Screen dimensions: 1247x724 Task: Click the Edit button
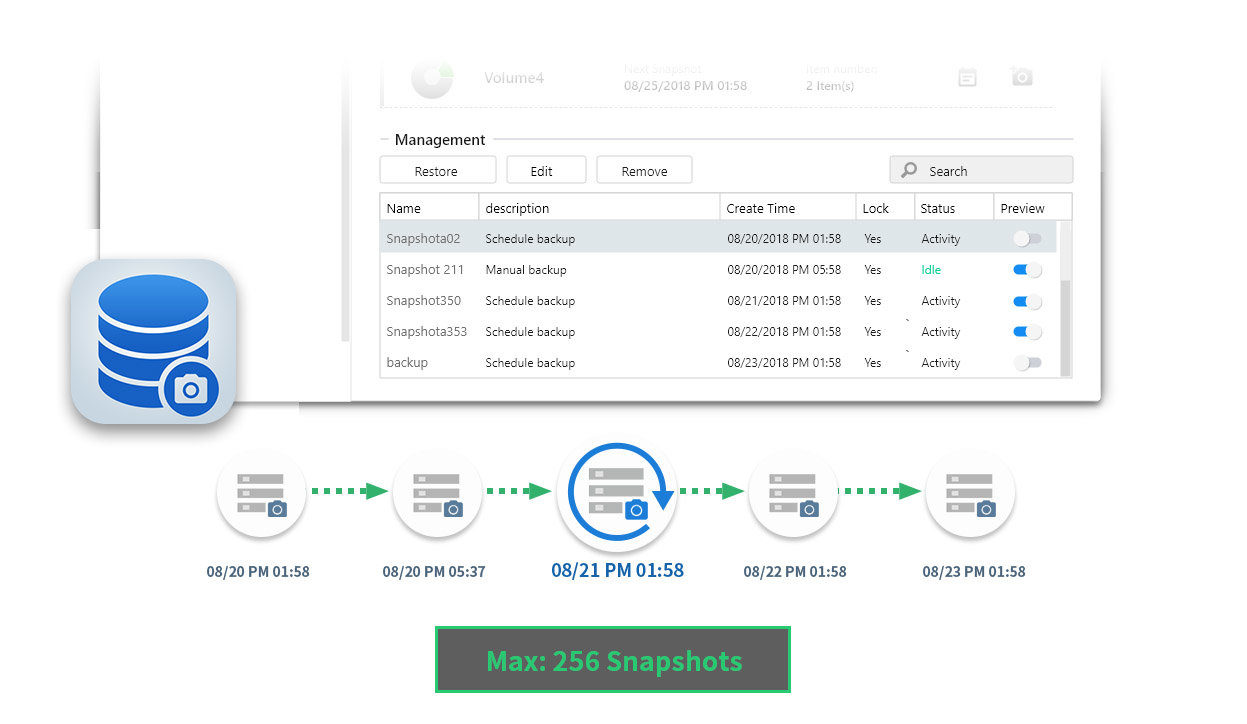tap(541, 171)
